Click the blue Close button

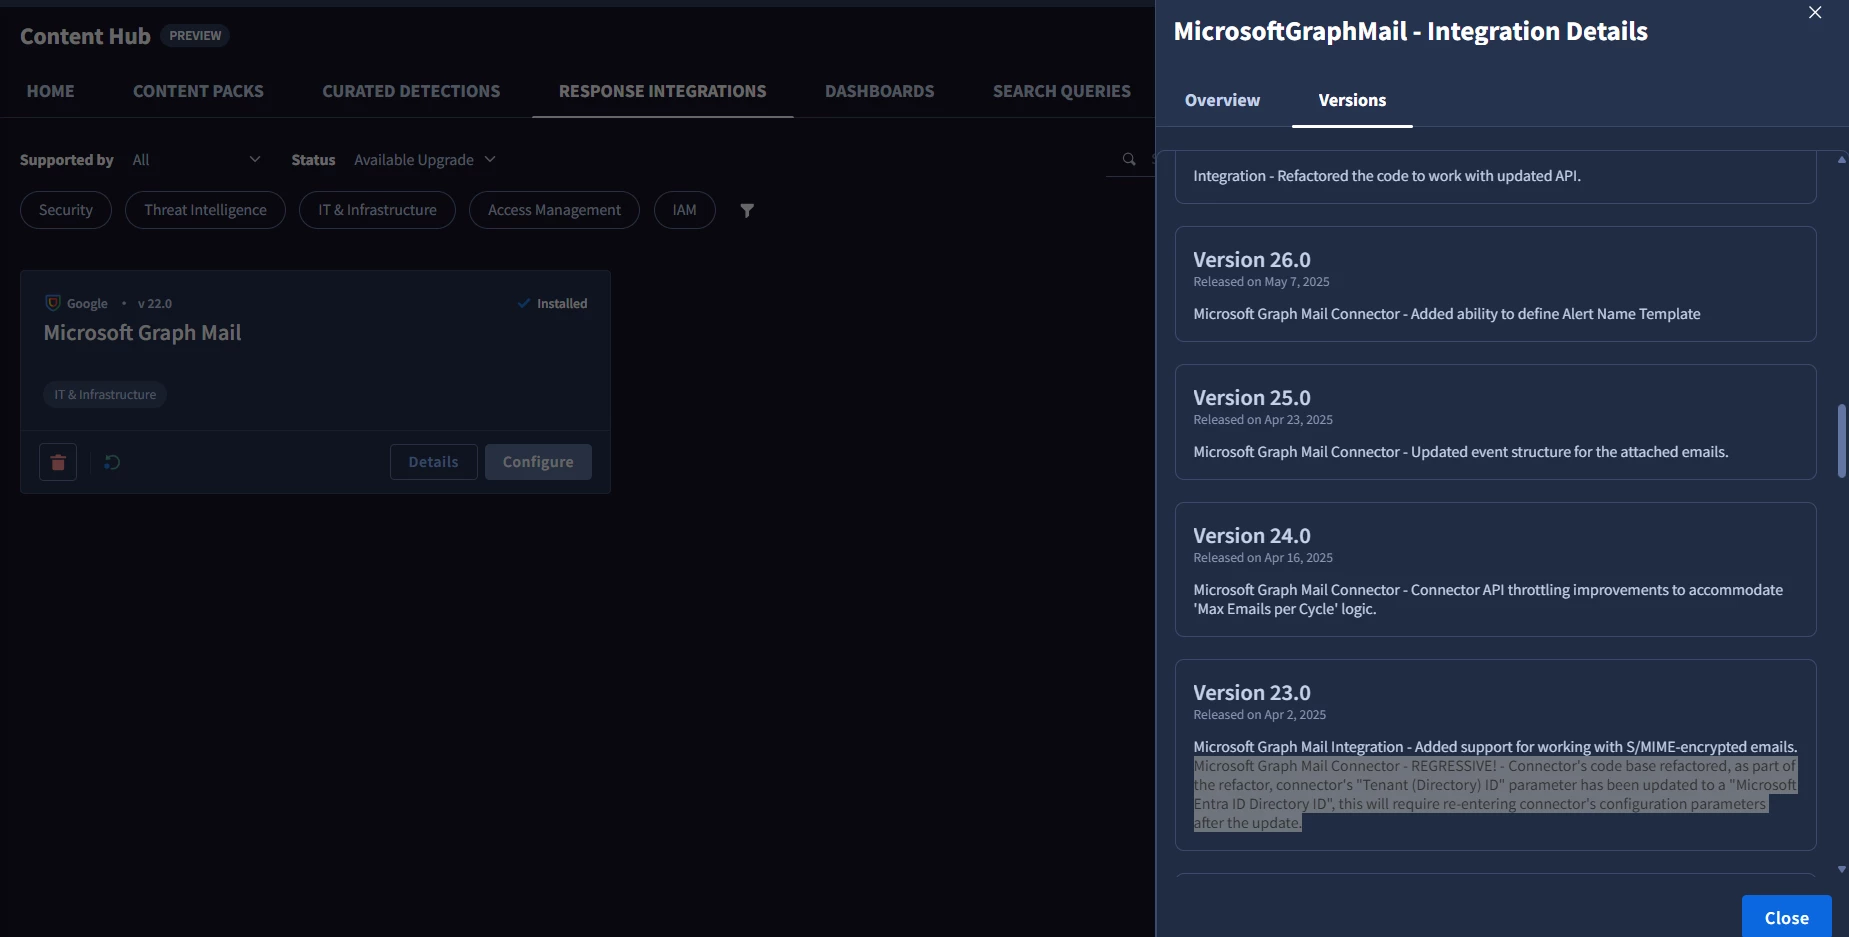(x=1786, y=917)
